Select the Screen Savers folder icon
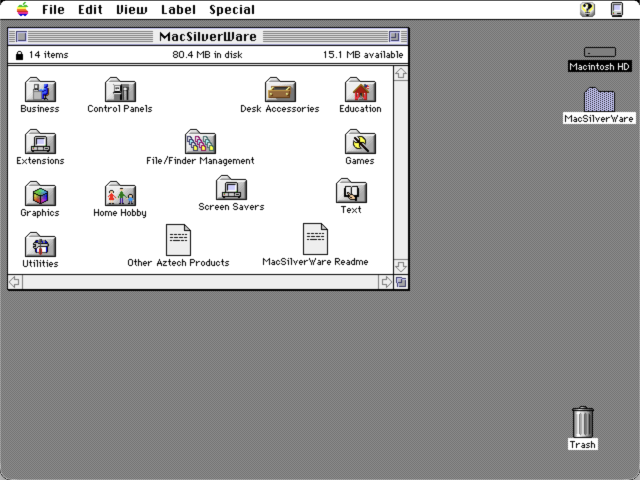The width and height of the screenshot is (640, 480). 231,187
